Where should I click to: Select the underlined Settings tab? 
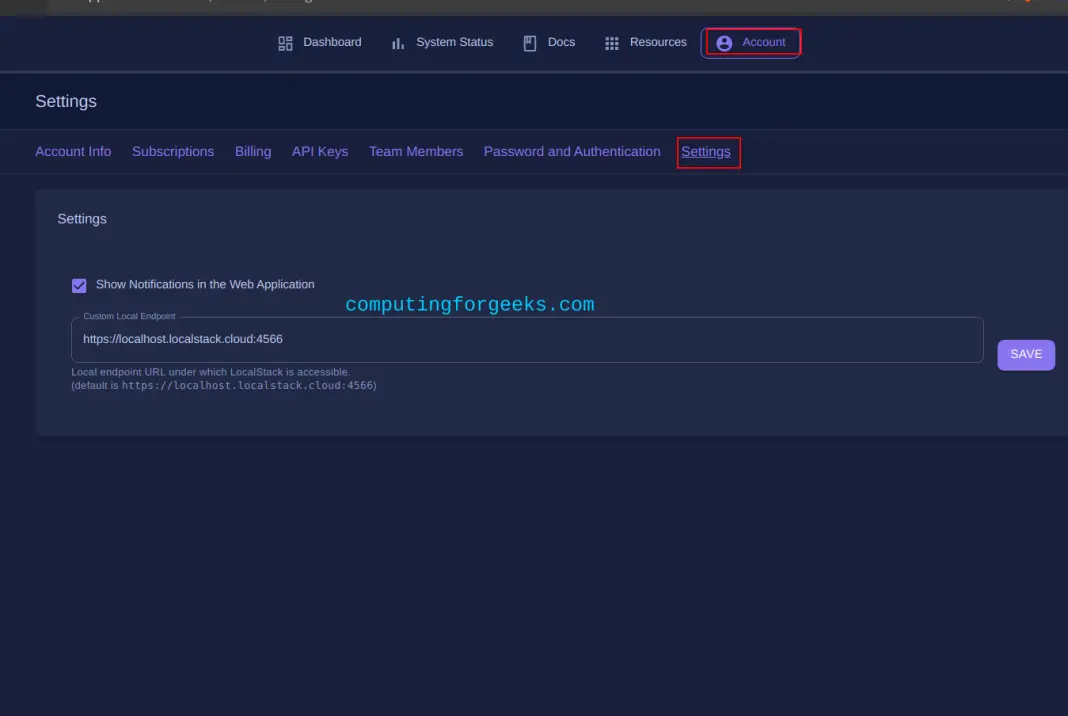[706, 152]
